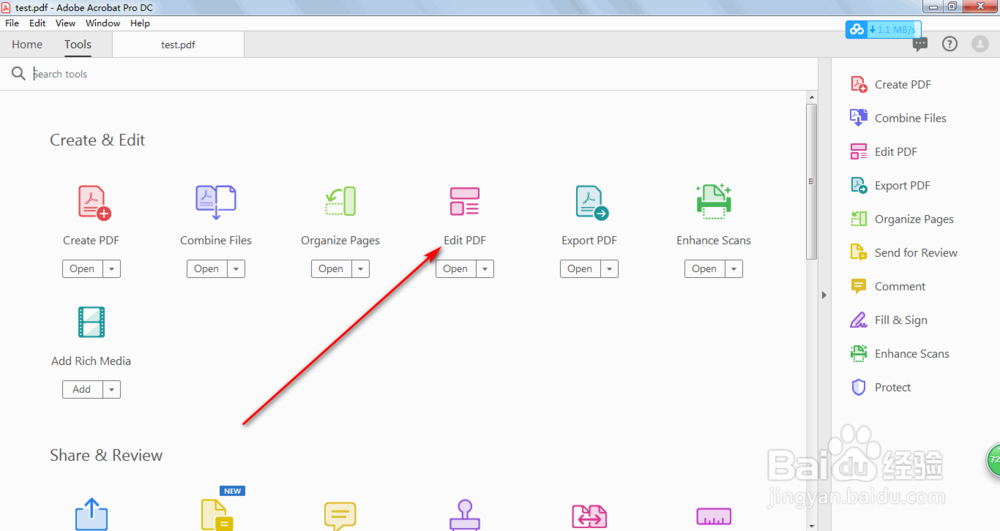Click the Create PDF tool icon in main panel
This screenshot has width=1000, height=531.
(x=94, y=203)
